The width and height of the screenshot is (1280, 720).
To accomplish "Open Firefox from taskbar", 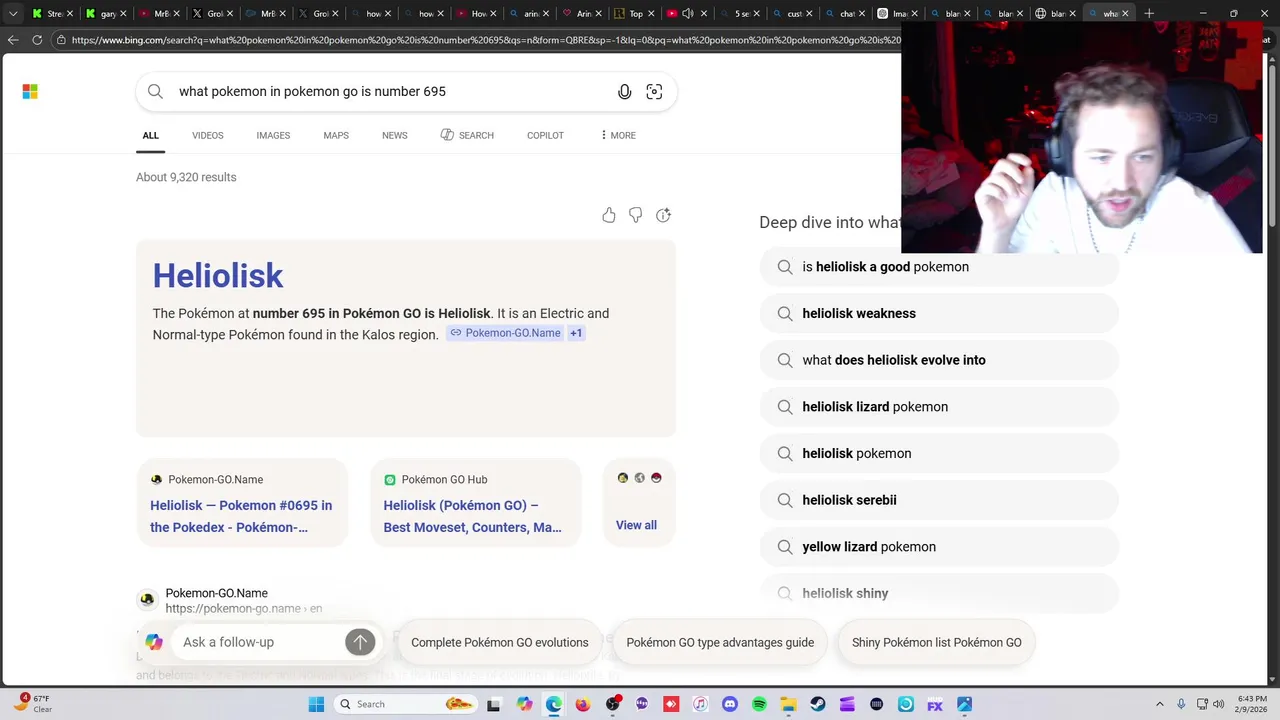I will (x=583, y=704).
